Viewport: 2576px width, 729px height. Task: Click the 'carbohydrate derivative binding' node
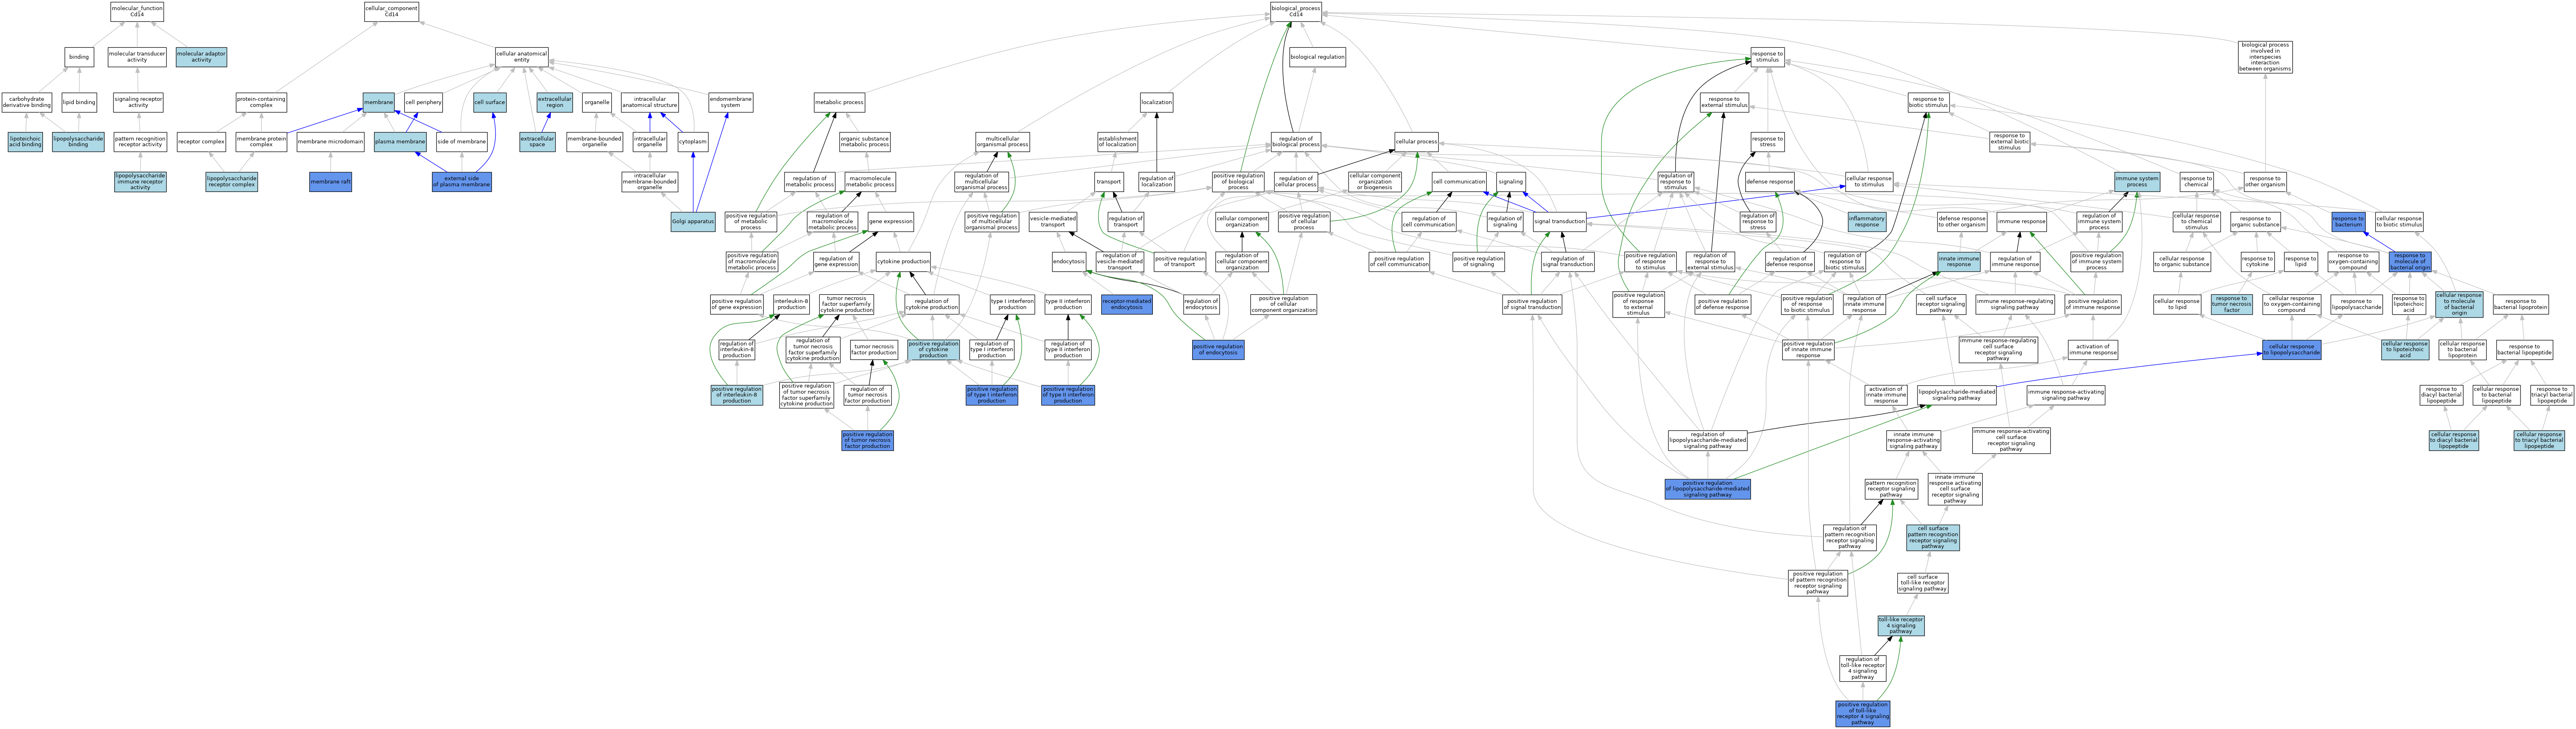pyautogui.click(x=27, y=102)
